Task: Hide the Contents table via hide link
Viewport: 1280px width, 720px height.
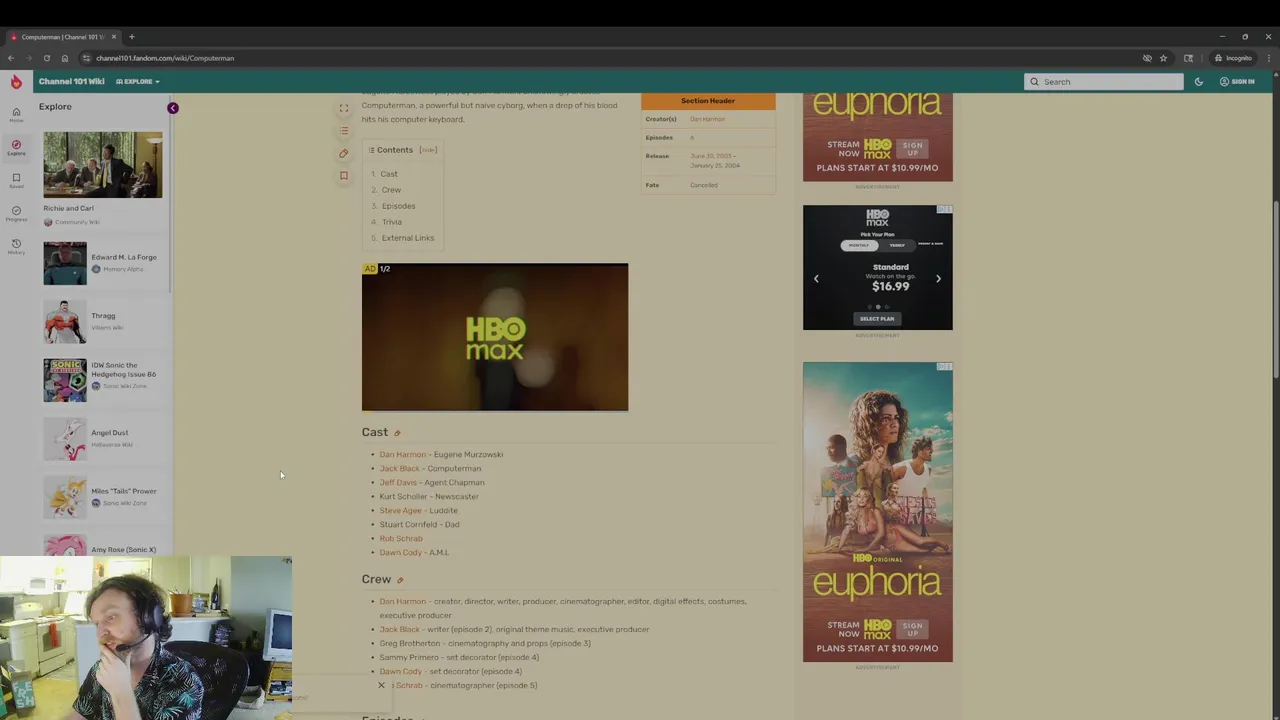Action: click(428, 150)
